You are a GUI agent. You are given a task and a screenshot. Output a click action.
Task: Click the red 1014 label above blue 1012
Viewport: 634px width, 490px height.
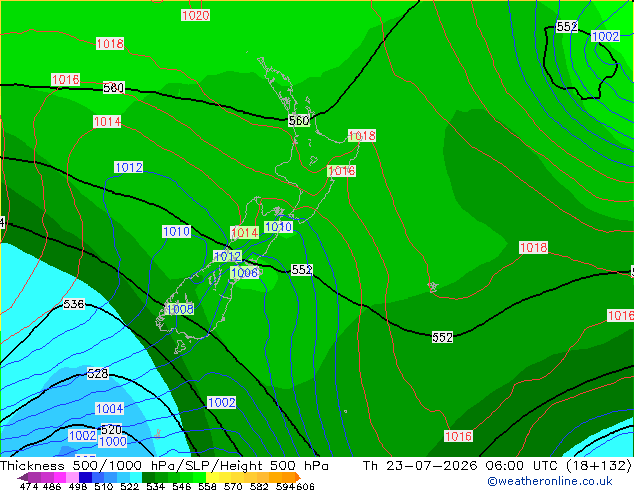[x=107, y=121]
